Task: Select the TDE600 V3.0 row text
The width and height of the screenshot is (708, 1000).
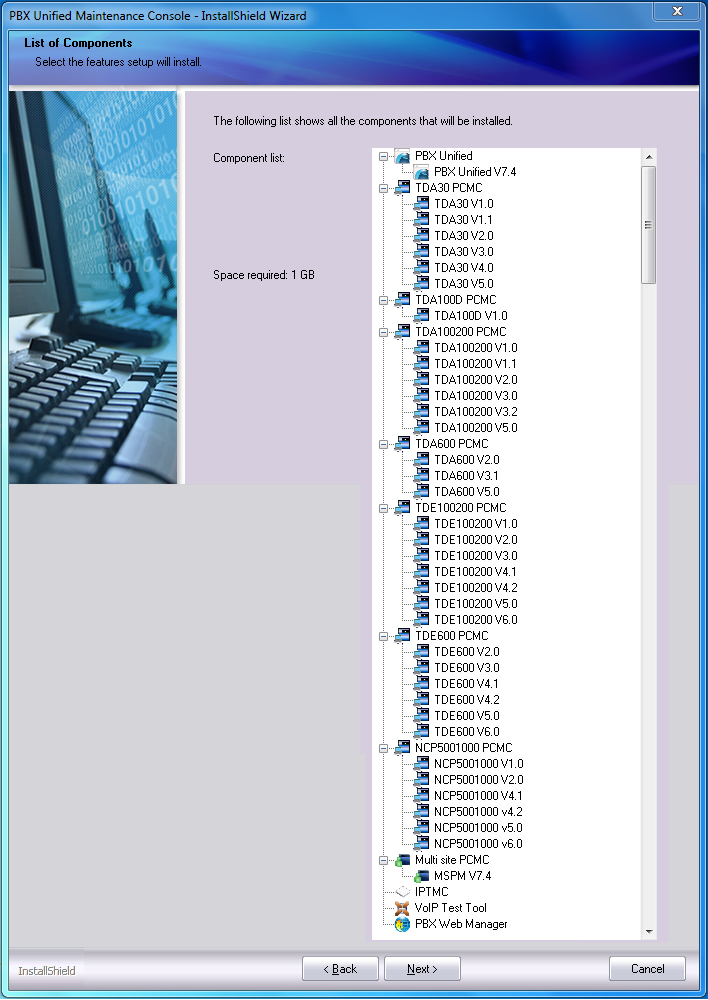Action: 467,667
